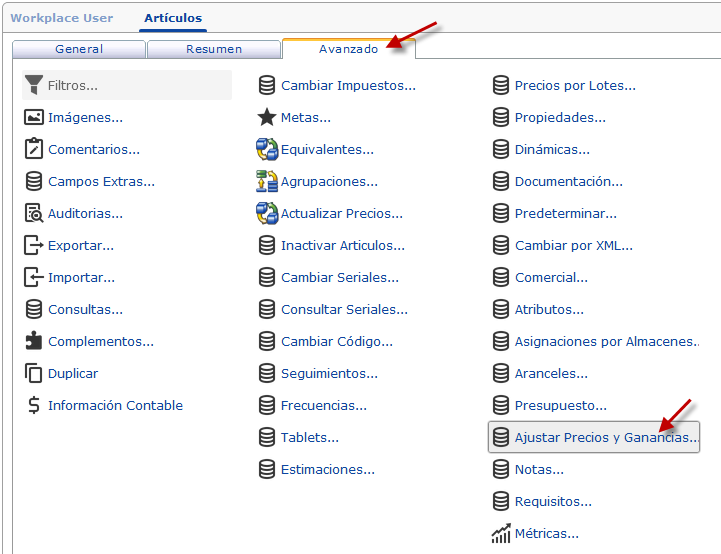Open Consultas
721x554 pixels.
[x=86, y=309]
